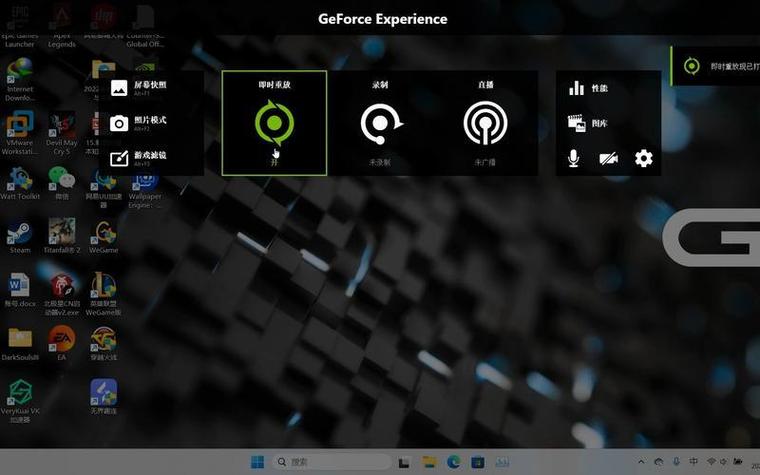Expand hidden system tray icons chevron
760x475 pixels.
[641, 462]
